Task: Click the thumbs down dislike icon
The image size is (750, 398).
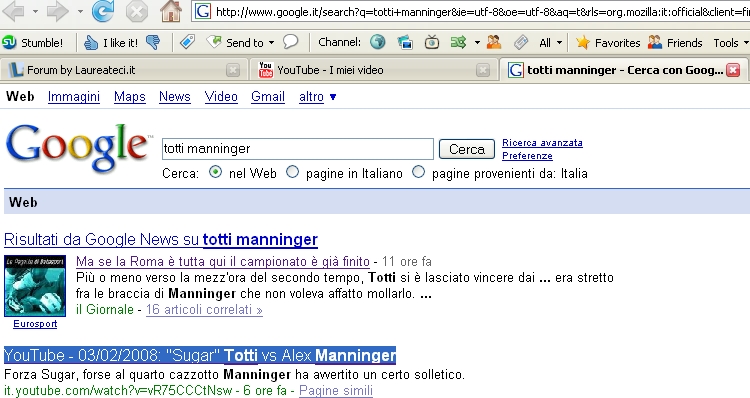Action: point(153,43)
